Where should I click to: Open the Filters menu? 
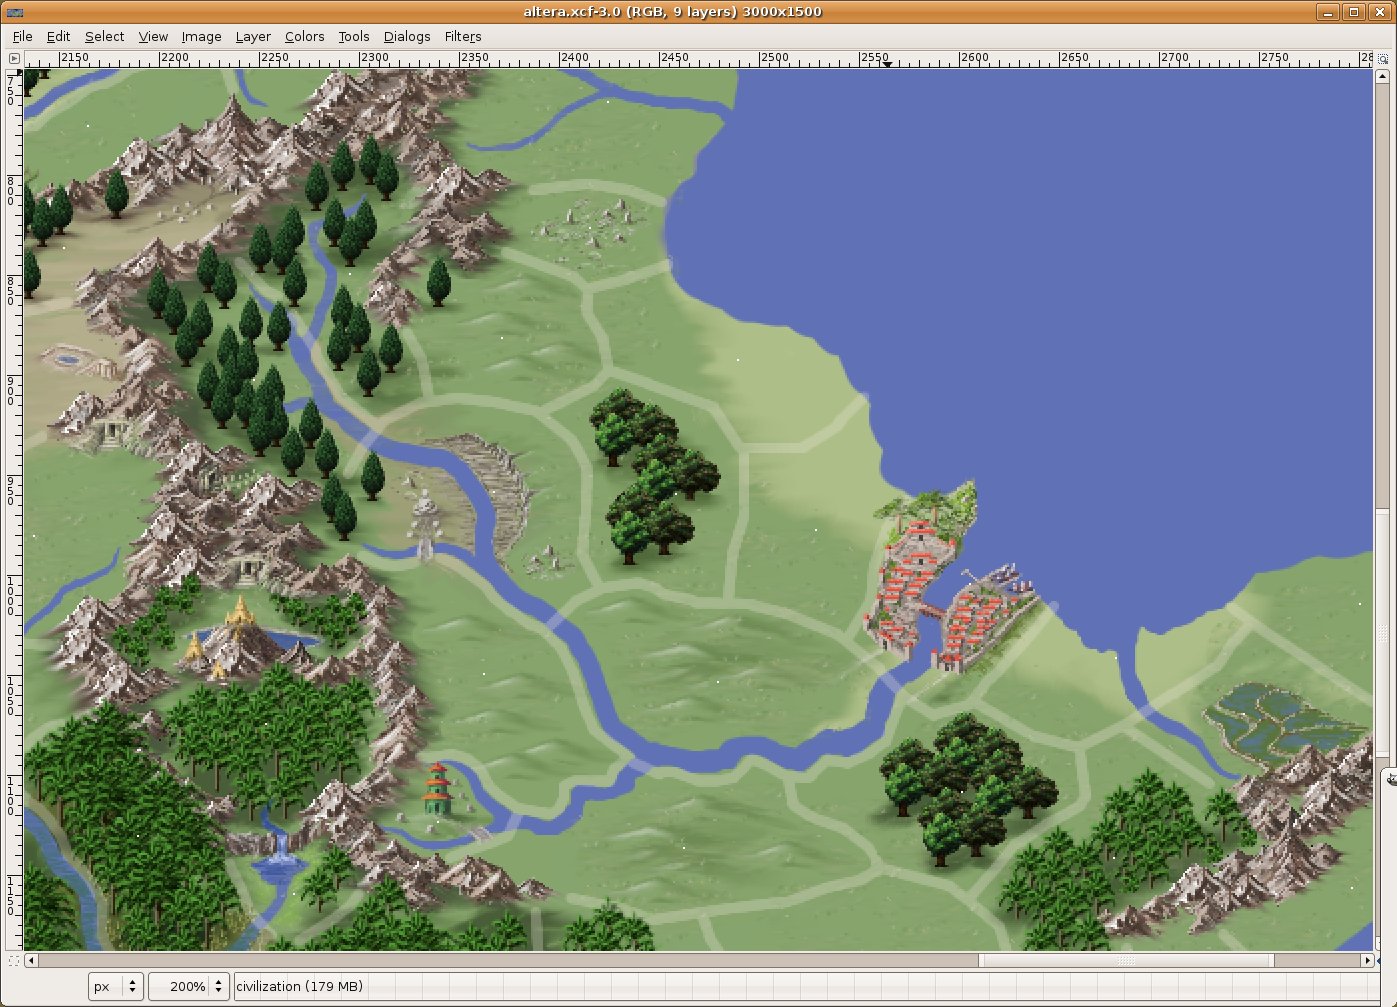coord(463,36)
